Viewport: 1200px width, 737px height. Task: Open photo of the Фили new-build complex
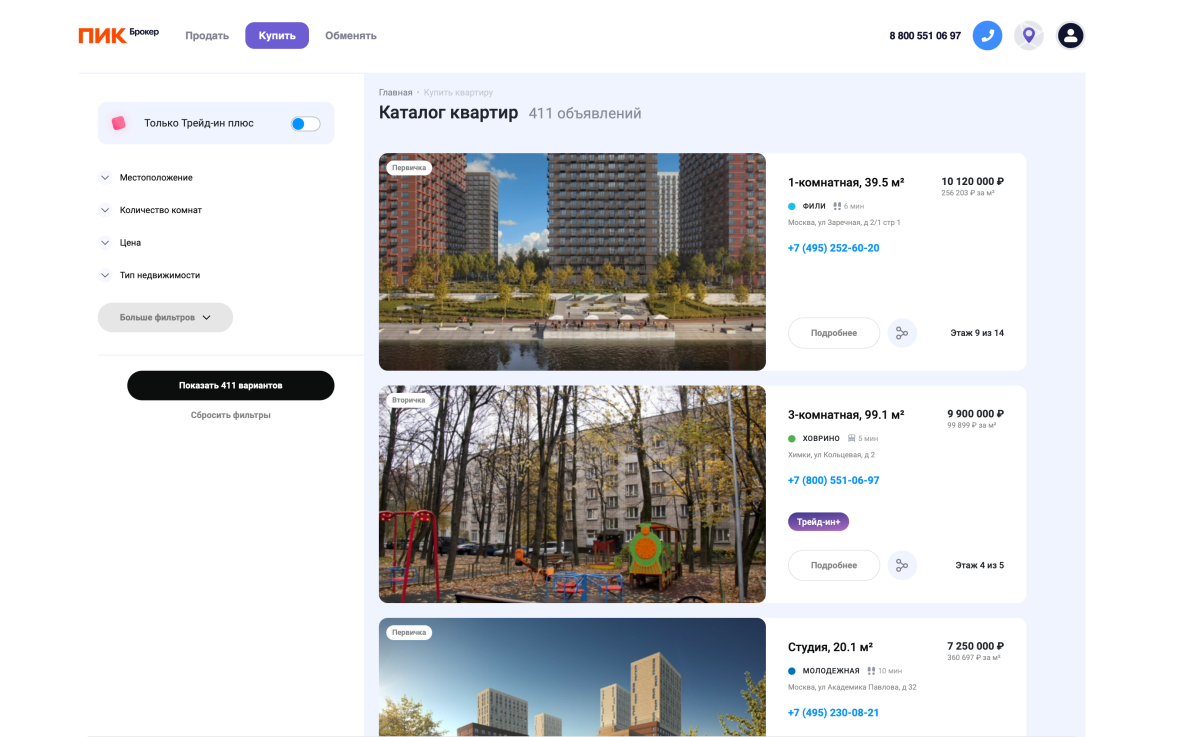coord(572,262)
